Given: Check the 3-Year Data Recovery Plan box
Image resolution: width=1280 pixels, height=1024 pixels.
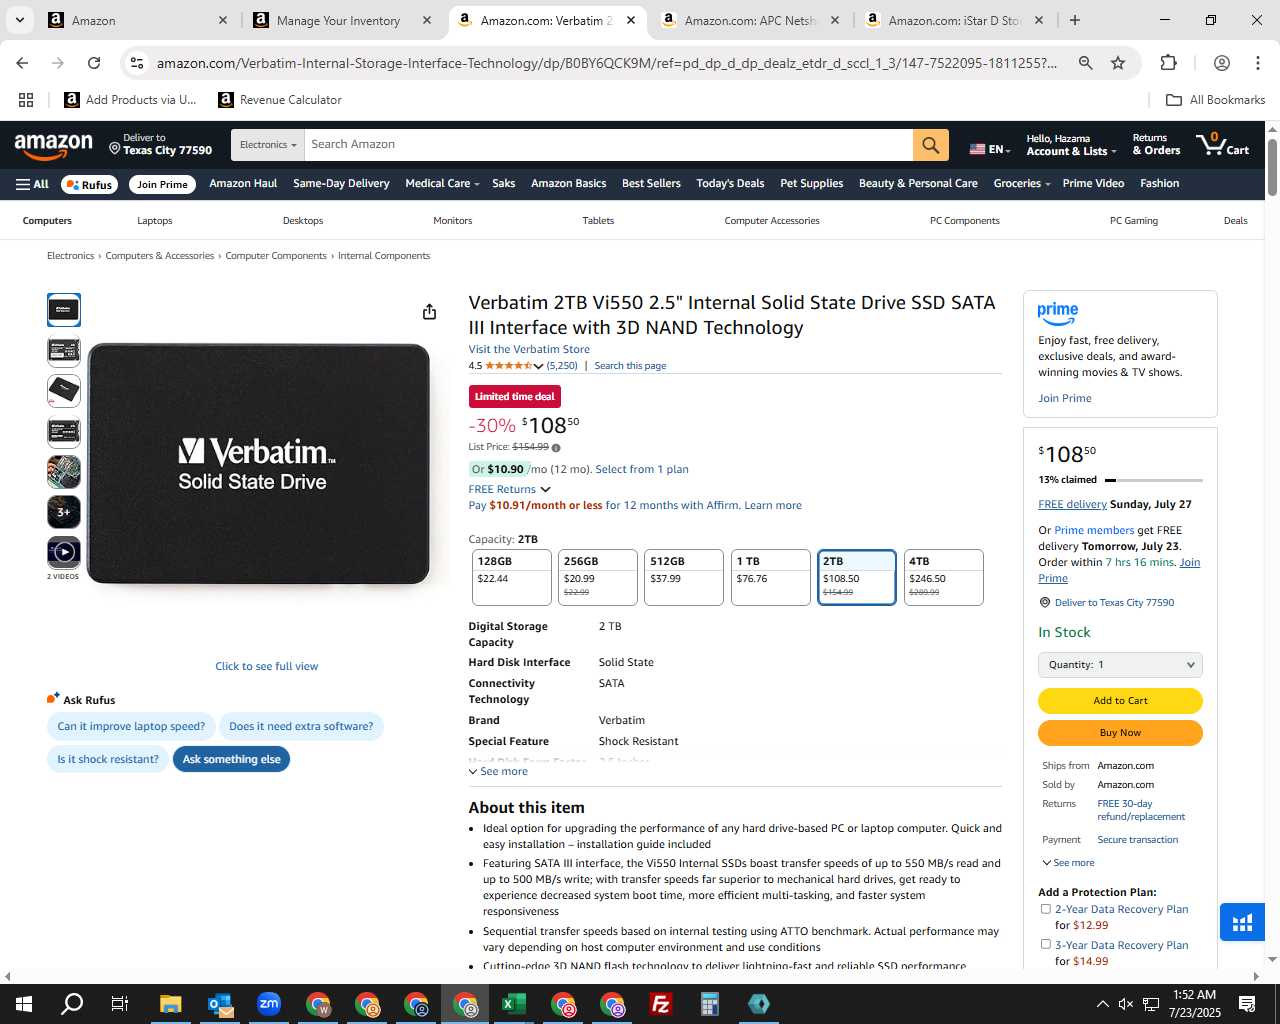Looking at the screenshot, I should tap(1046, 944).
